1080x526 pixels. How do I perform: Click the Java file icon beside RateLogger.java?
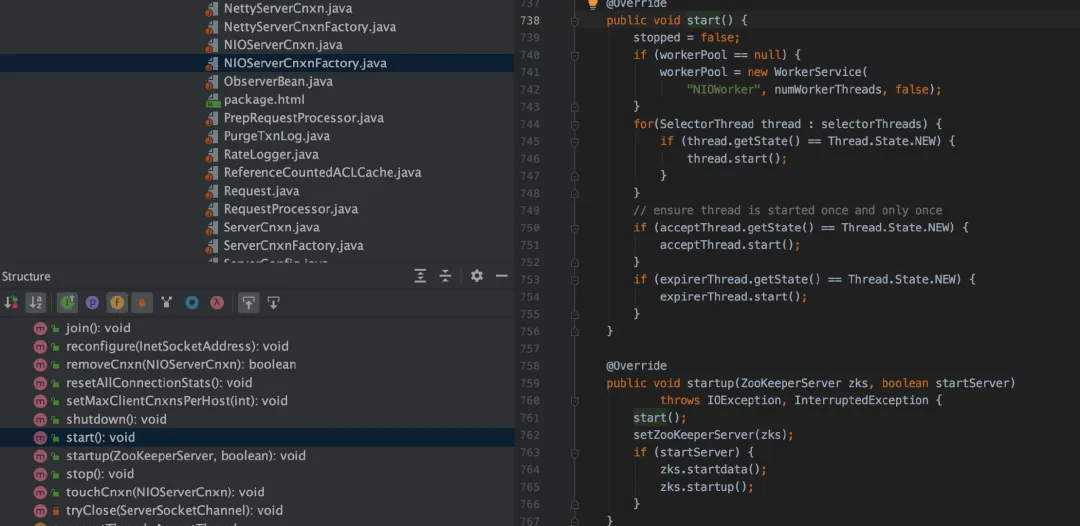(x=212, y=155)
